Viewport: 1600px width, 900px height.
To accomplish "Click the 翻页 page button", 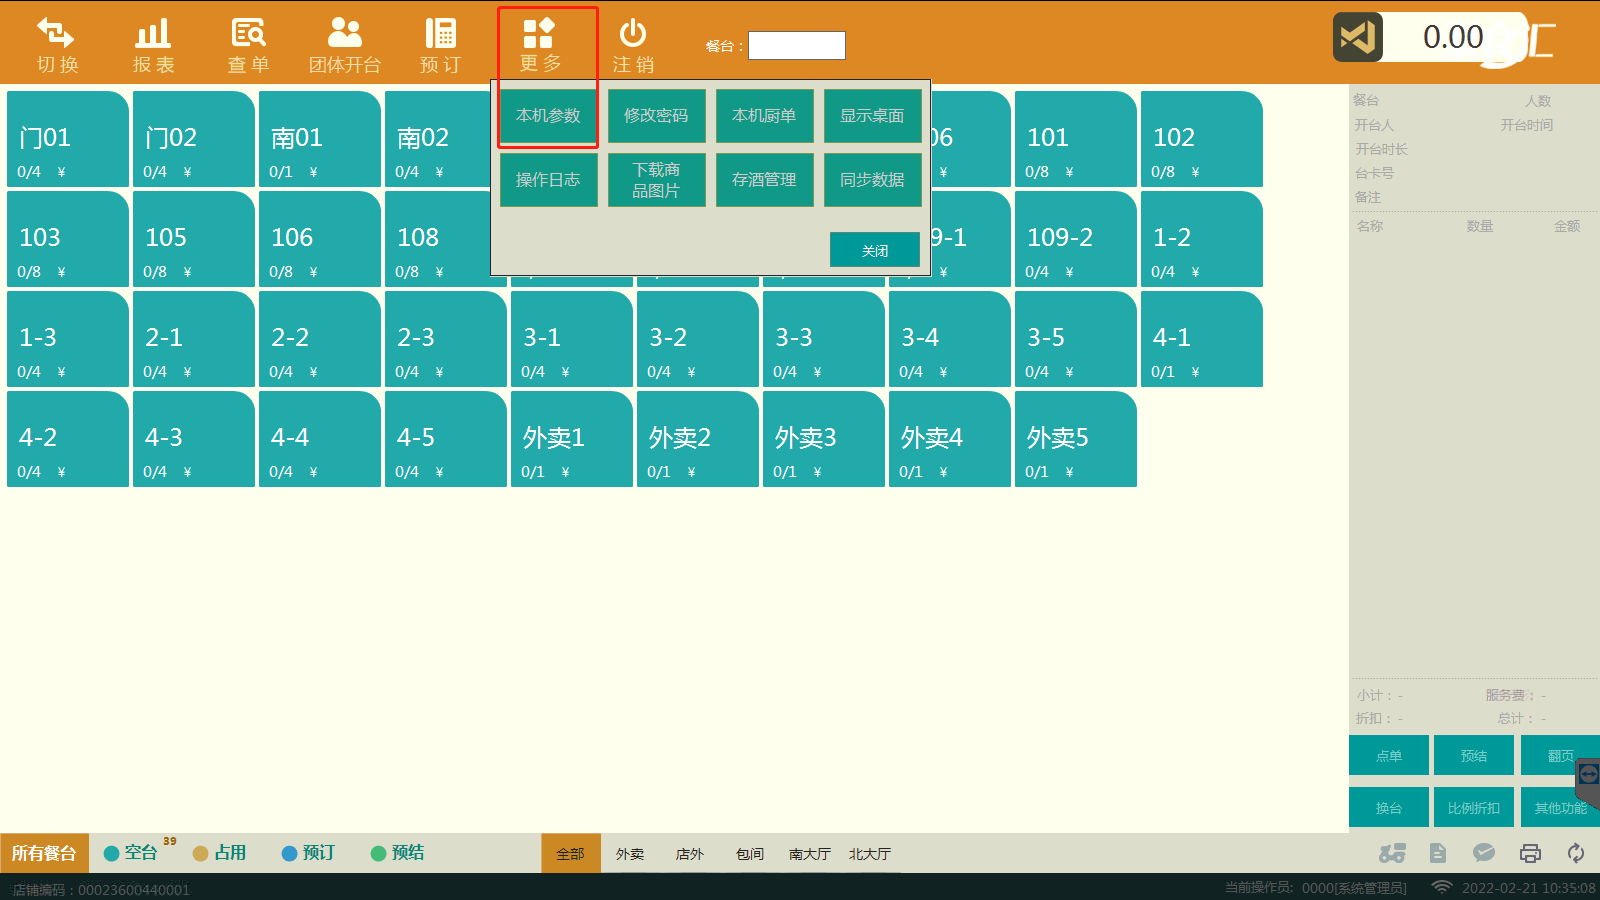I will click(1560, 755).
